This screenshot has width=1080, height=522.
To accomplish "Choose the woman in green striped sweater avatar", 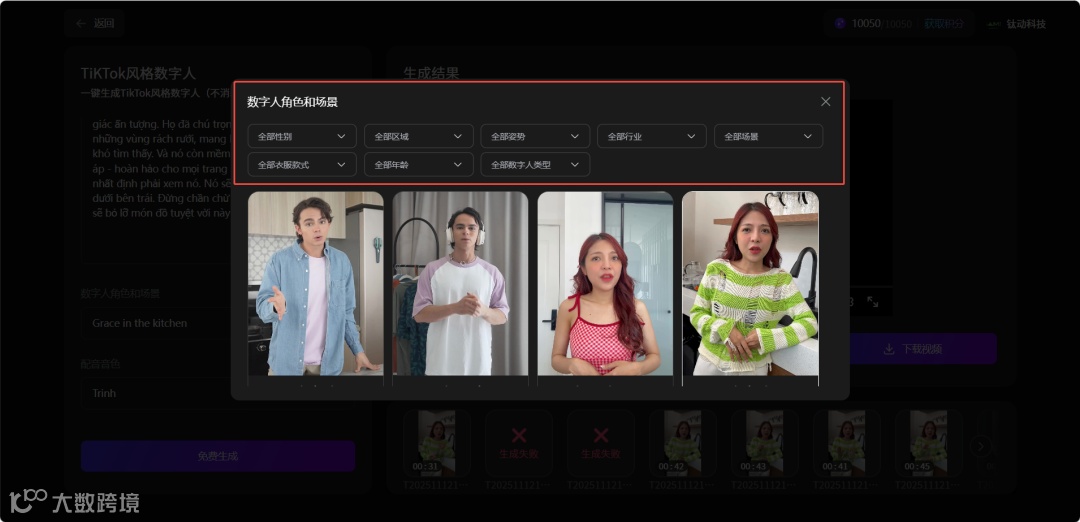I will pos(750,284).
